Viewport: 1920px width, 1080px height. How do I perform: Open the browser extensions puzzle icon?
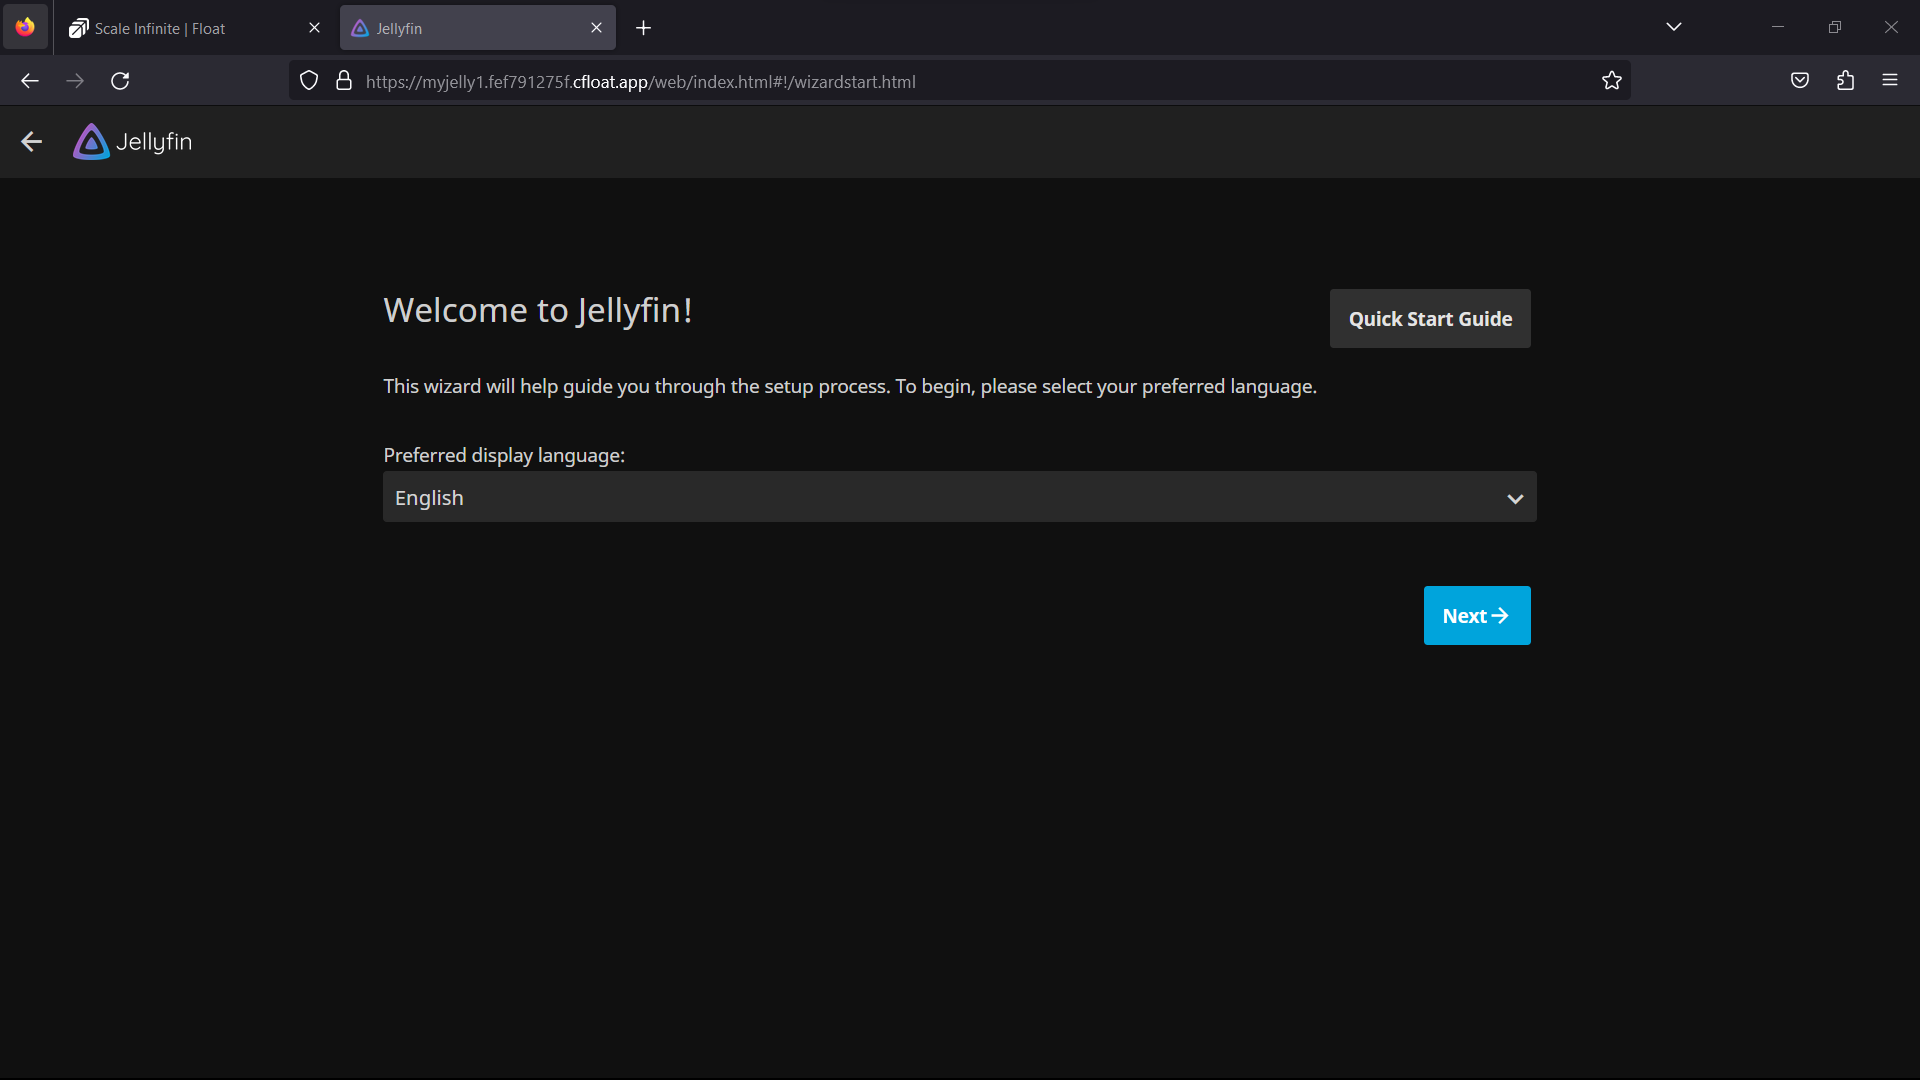(x=1845, y=81)
